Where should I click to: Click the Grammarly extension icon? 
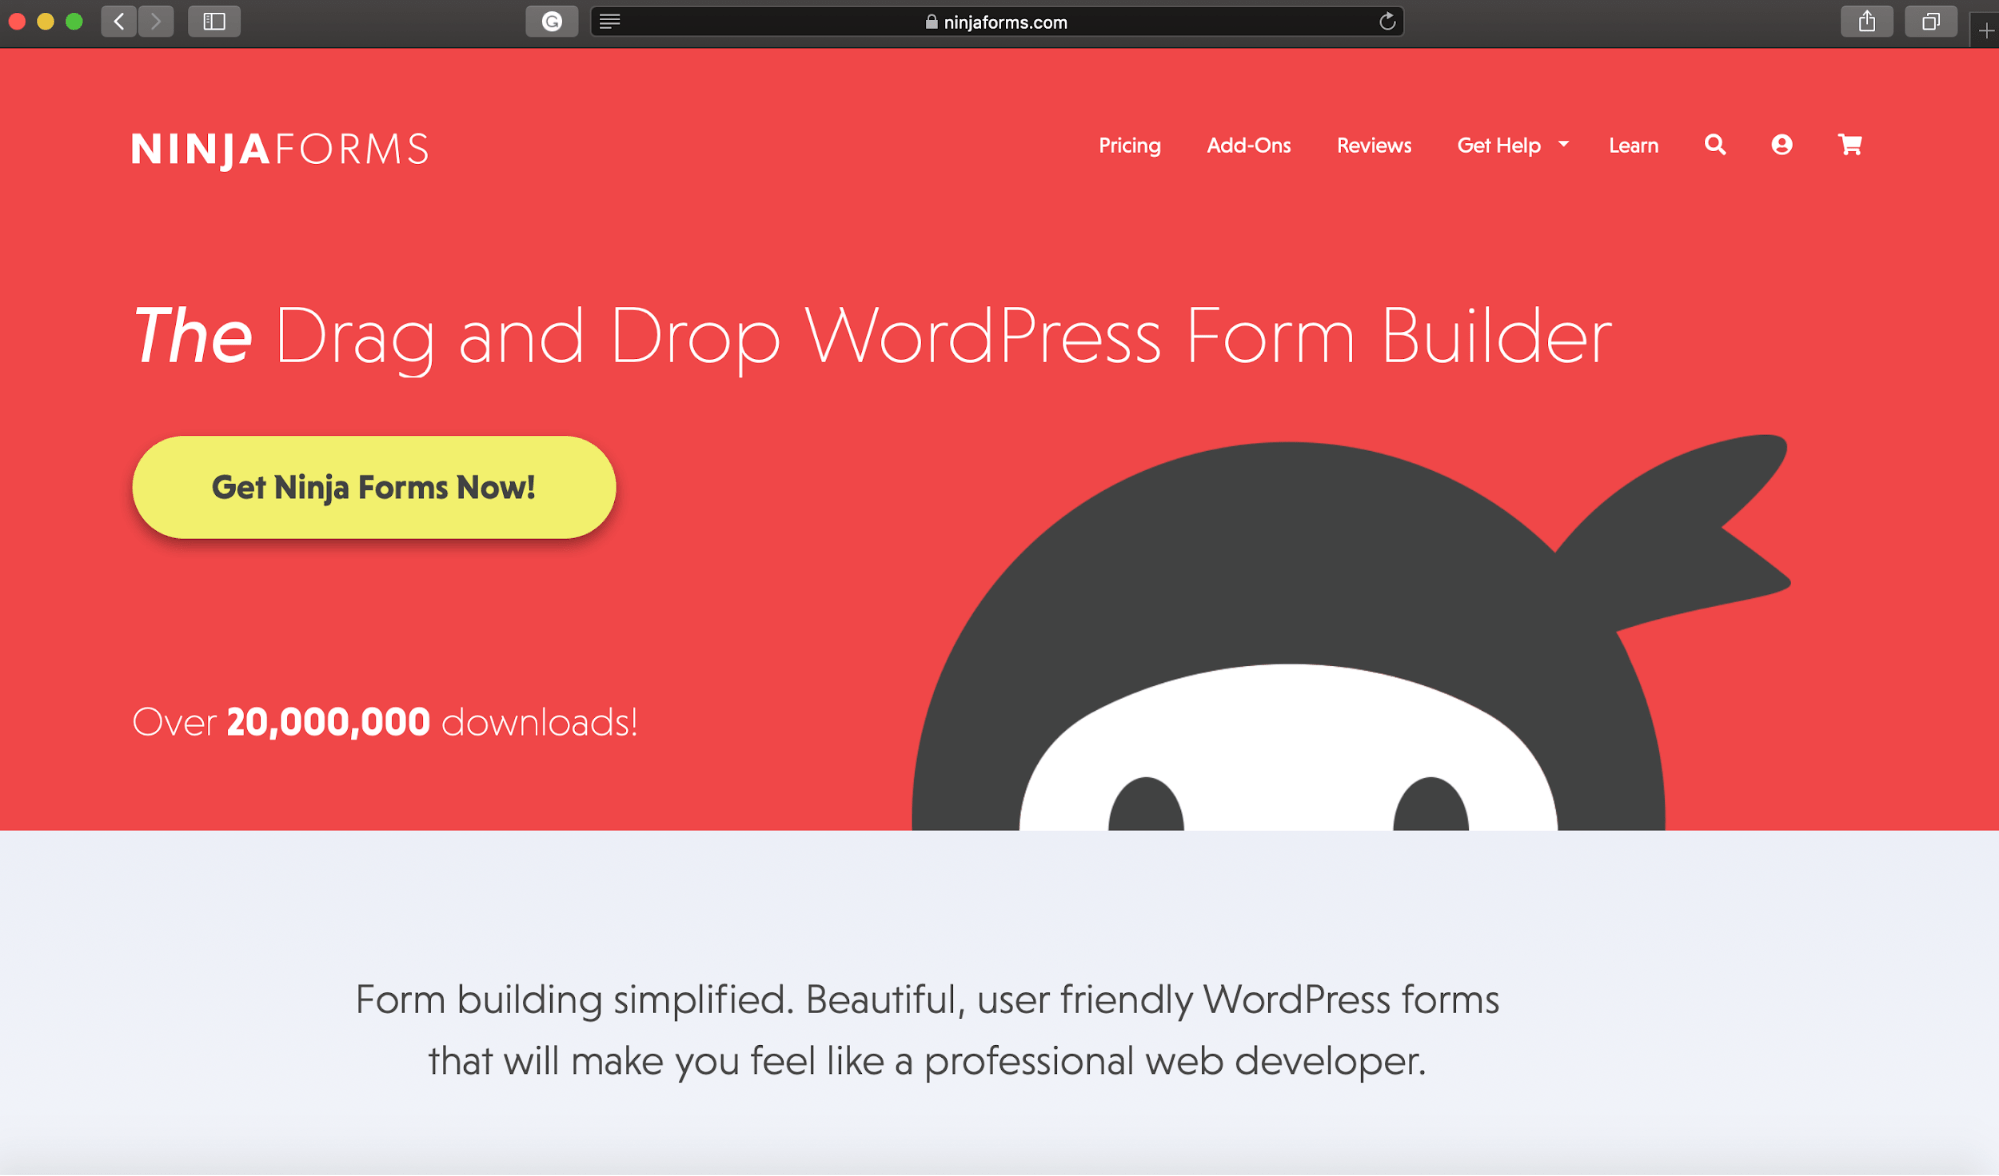[552, 21]
